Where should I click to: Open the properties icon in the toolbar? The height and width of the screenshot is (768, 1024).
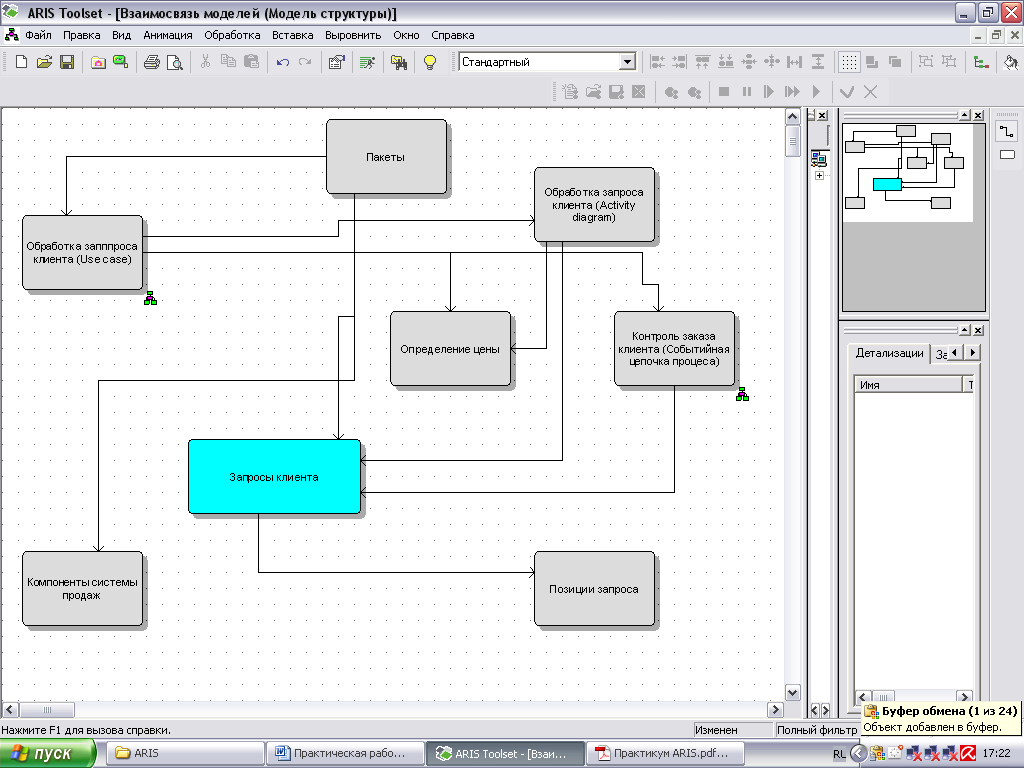pyautogui.click(x=336, y=62)
